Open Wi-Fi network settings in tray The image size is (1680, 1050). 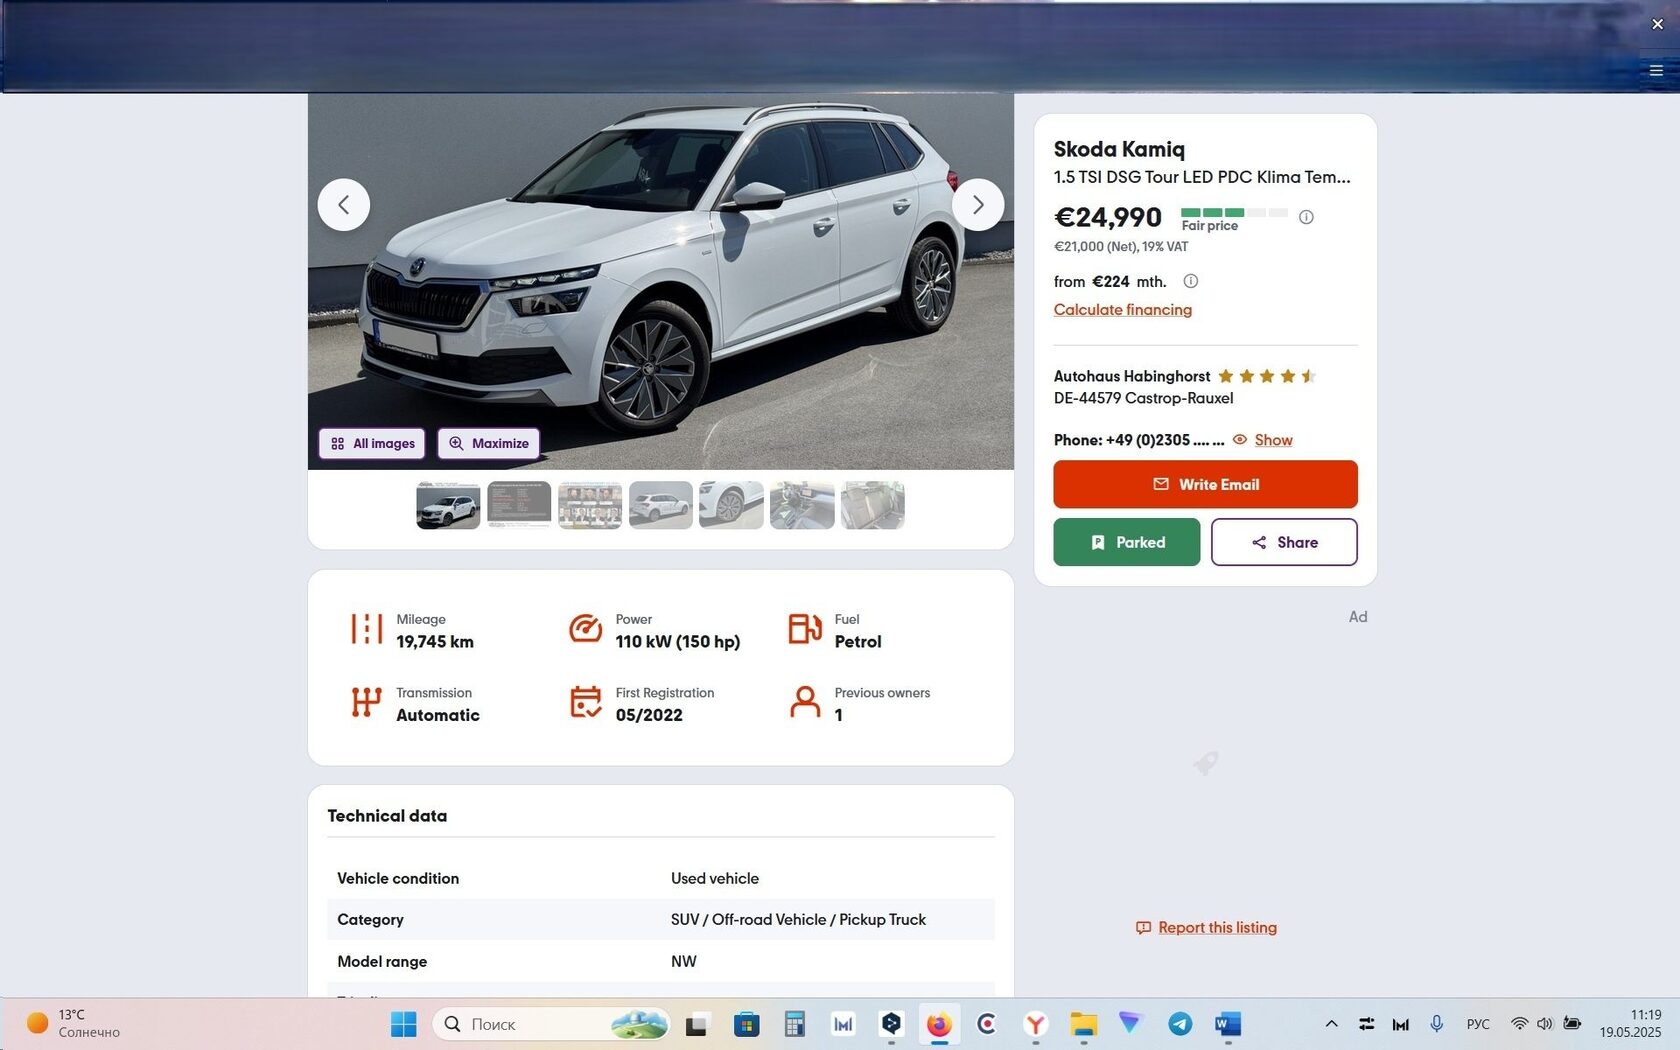click(1519, 1024)
